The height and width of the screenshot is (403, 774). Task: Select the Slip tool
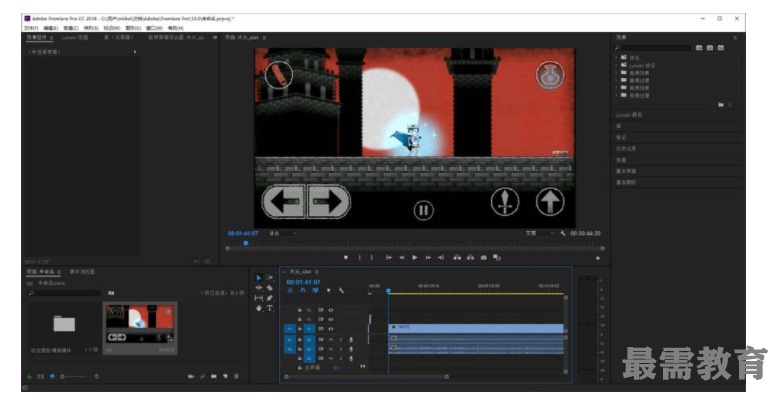point(259,298)
